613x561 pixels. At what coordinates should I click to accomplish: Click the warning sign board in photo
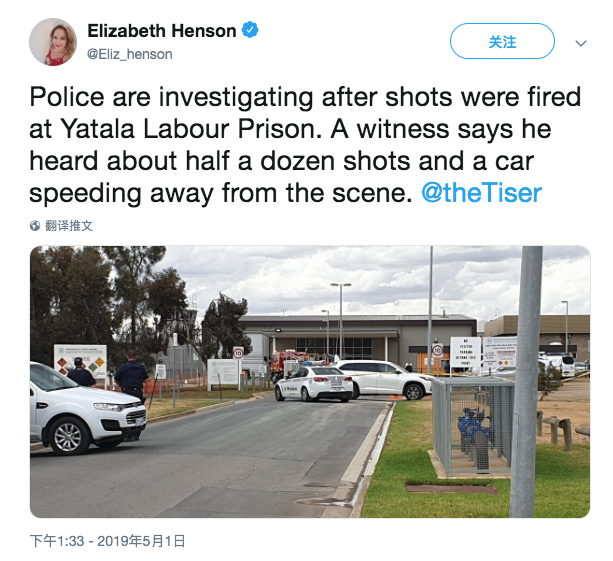point(79,360)
